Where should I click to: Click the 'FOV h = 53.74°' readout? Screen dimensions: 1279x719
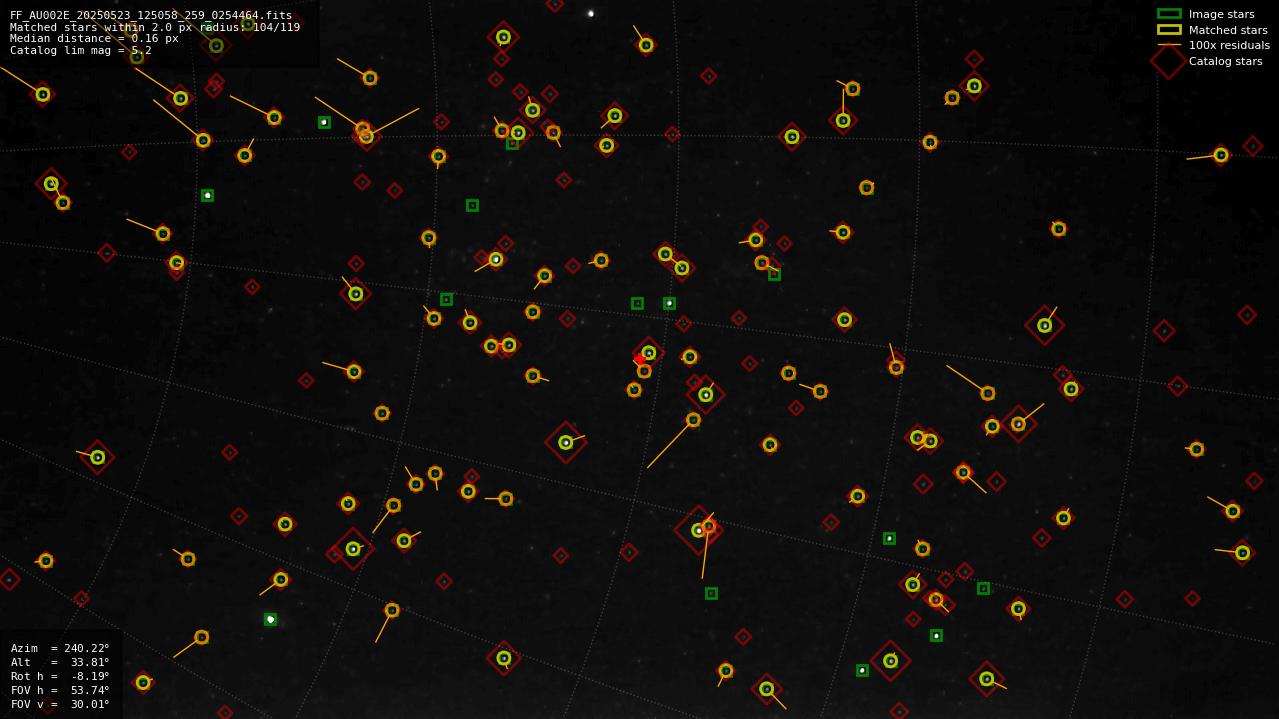pyautogui.click(x=60, y=690)
